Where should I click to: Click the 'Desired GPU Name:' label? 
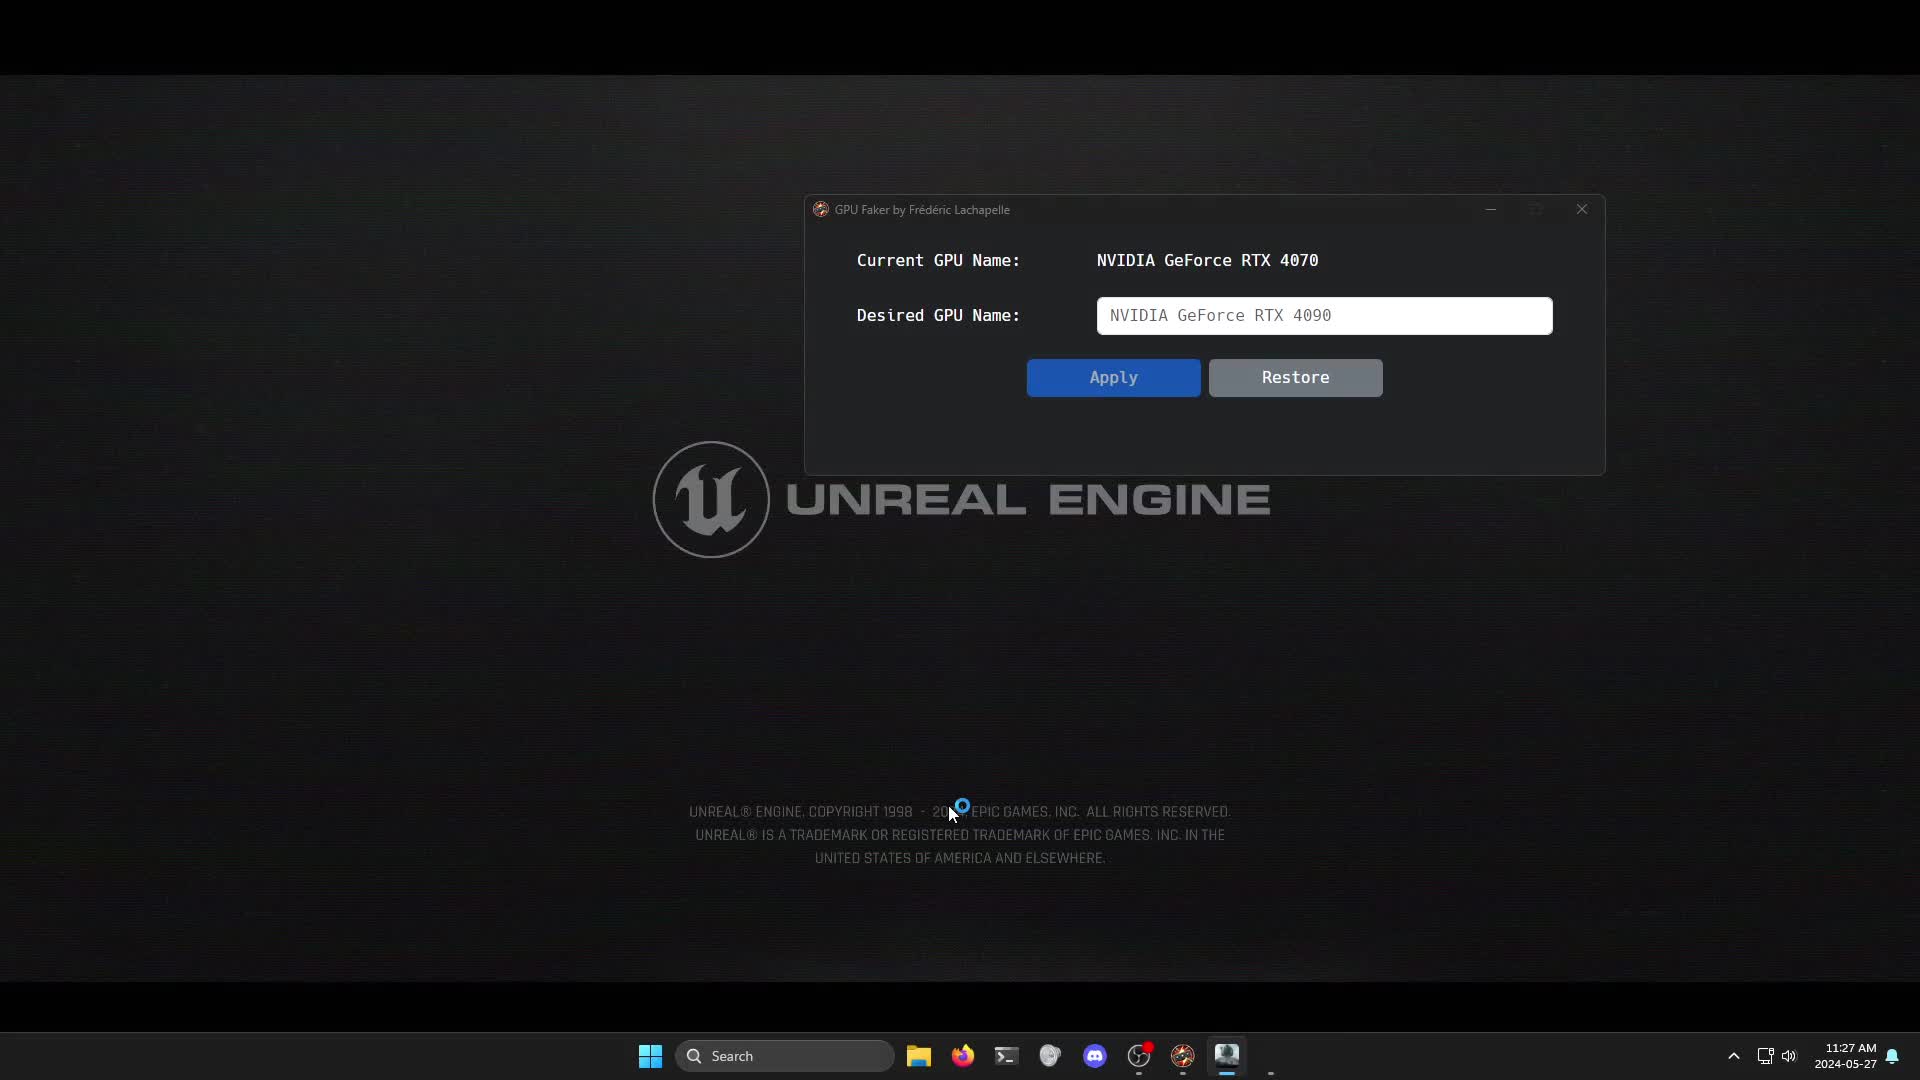point(938,315)
